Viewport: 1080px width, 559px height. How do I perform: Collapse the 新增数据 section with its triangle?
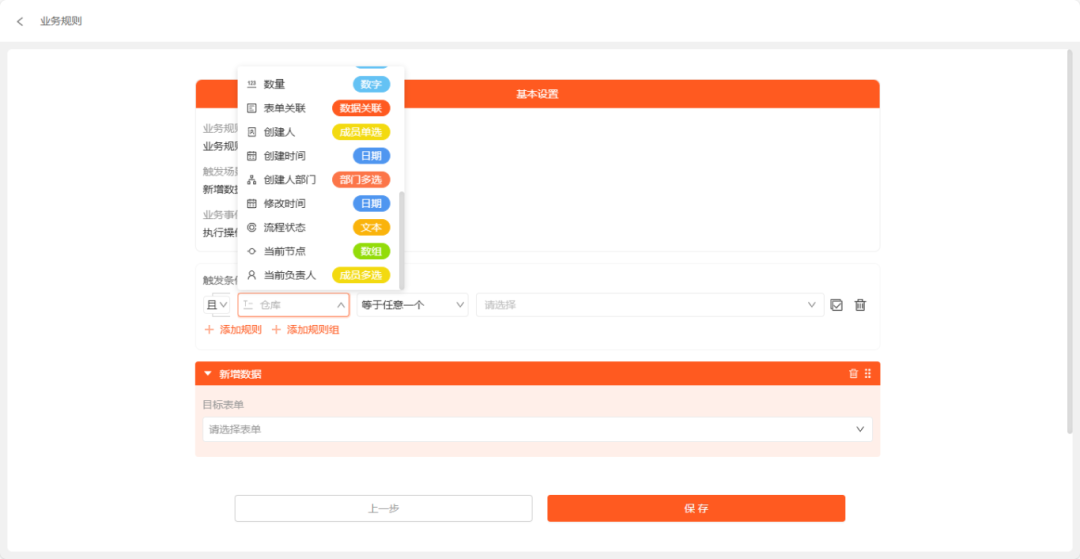pos(207,374)
